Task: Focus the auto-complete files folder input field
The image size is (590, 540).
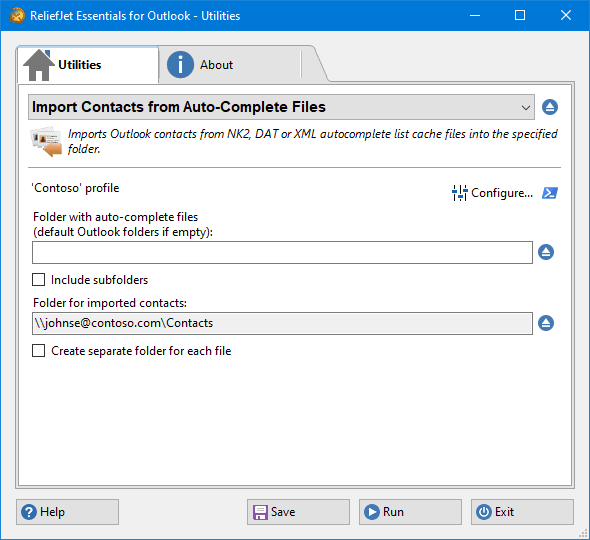Action: point(282,253)
